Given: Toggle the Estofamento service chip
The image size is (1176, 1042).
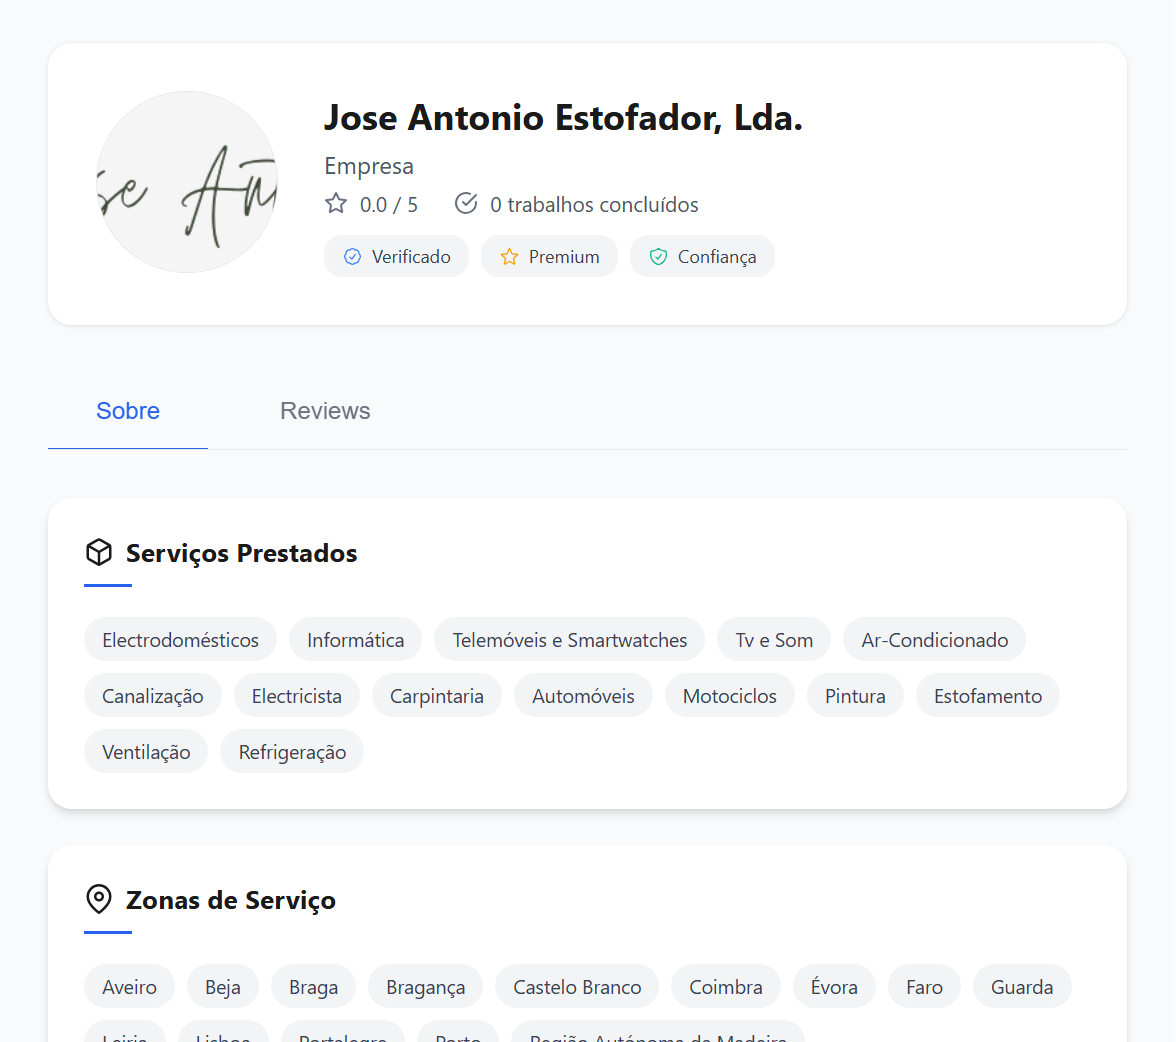Looking at the screenshot, I should pos(987,695).
